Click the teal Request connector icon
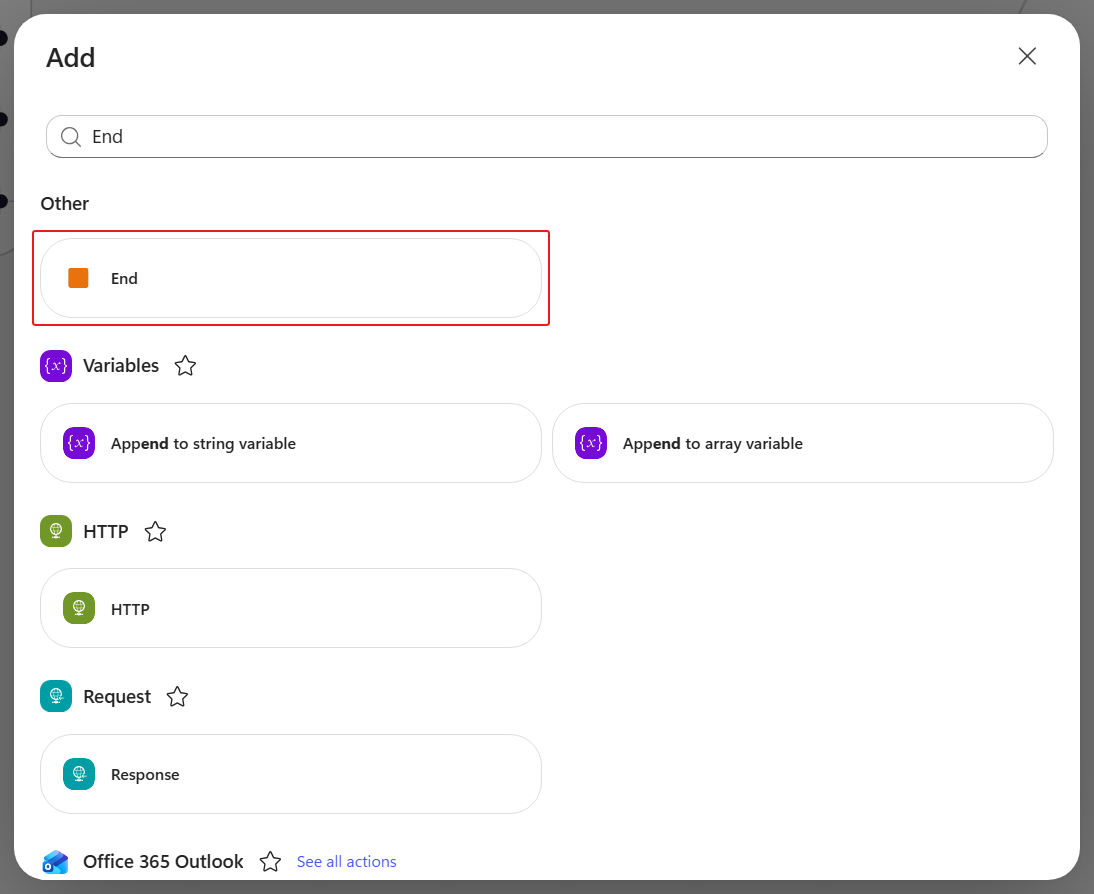 pos(56,696)
